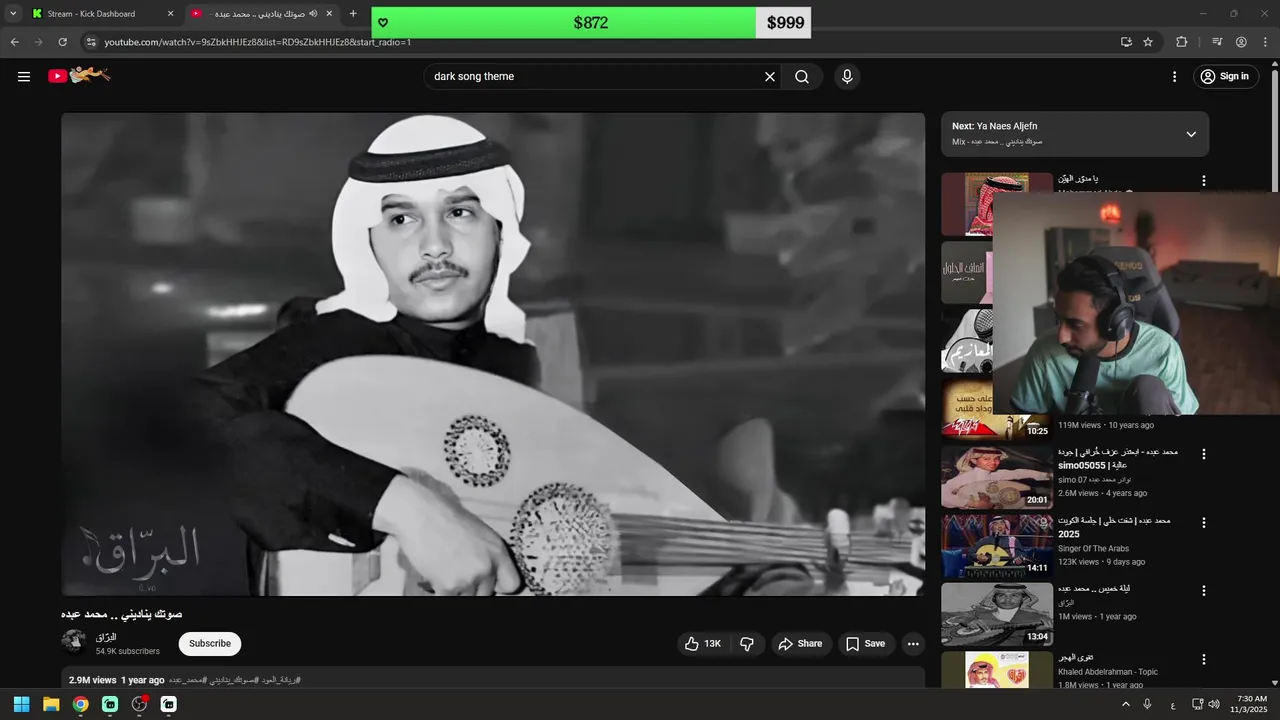Open options for the first mix video

(1204, 181)
